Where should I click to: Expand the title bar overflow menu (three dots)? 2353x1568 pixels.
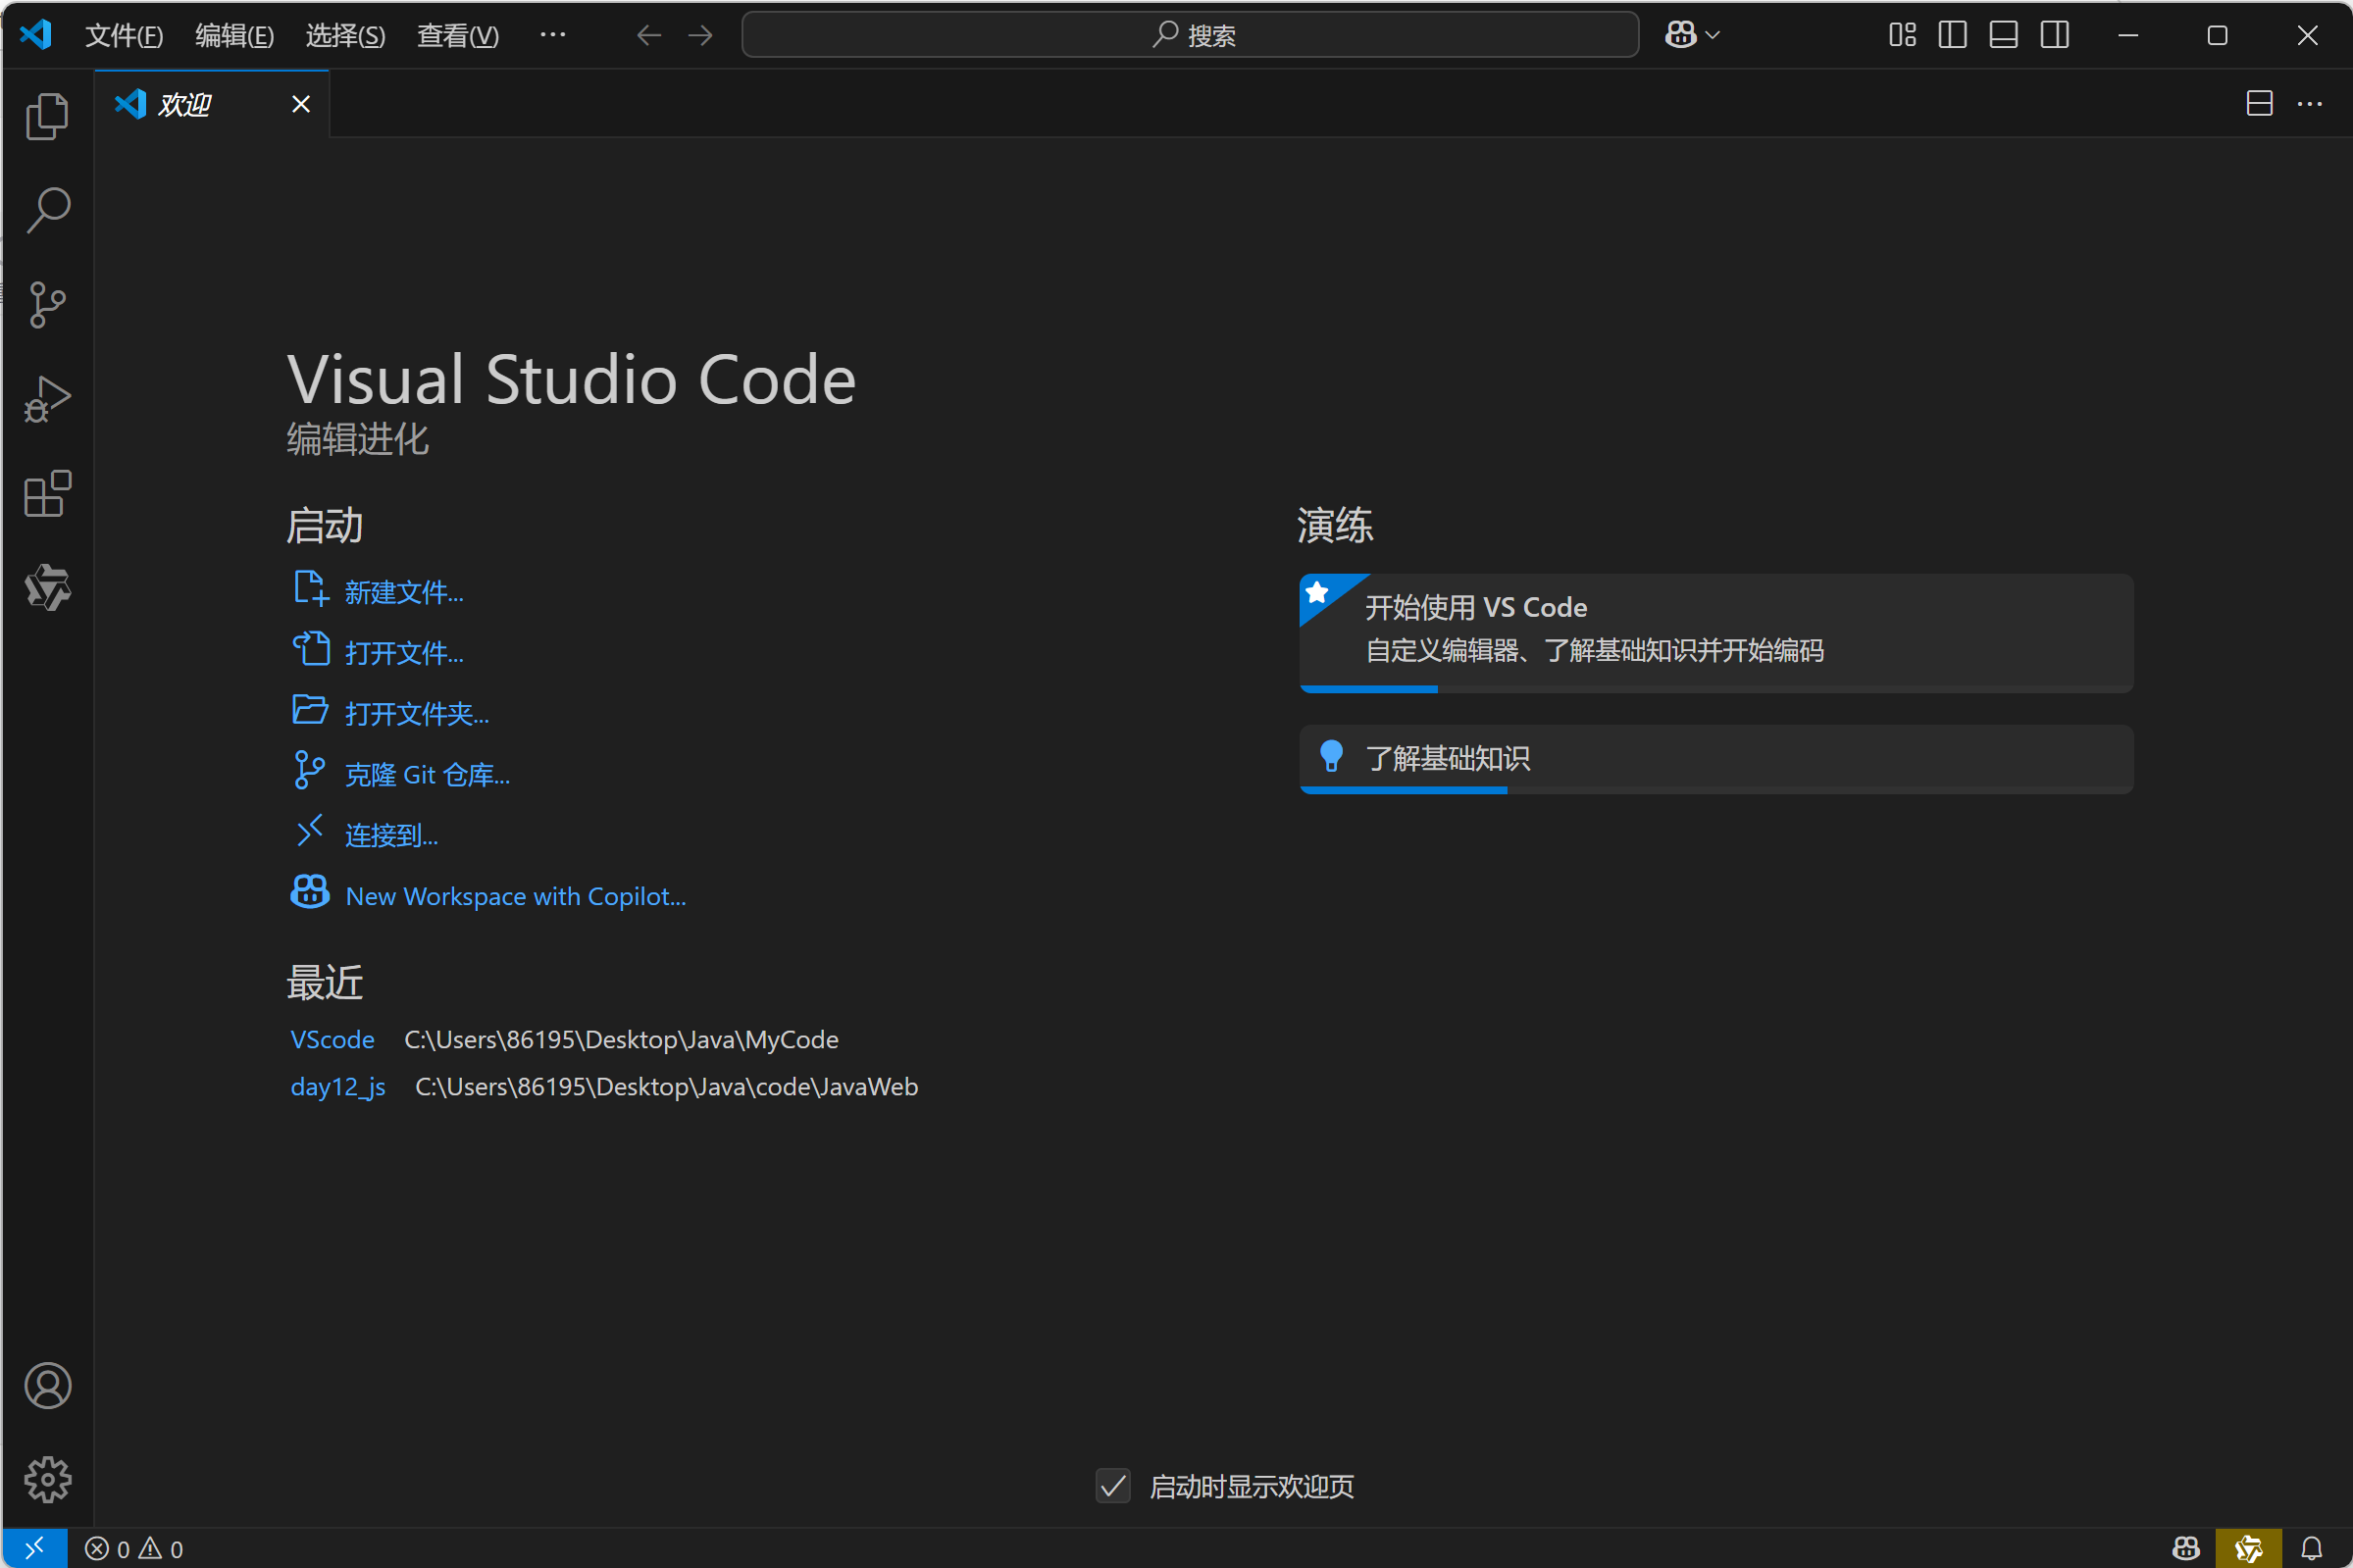point(552,35)
